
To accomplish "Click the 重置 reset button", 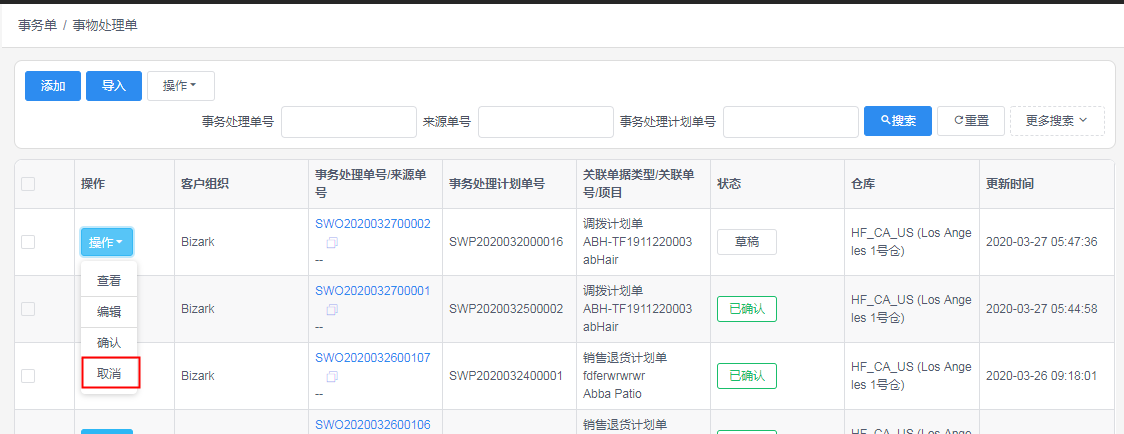I will click(x=971, y=121).
